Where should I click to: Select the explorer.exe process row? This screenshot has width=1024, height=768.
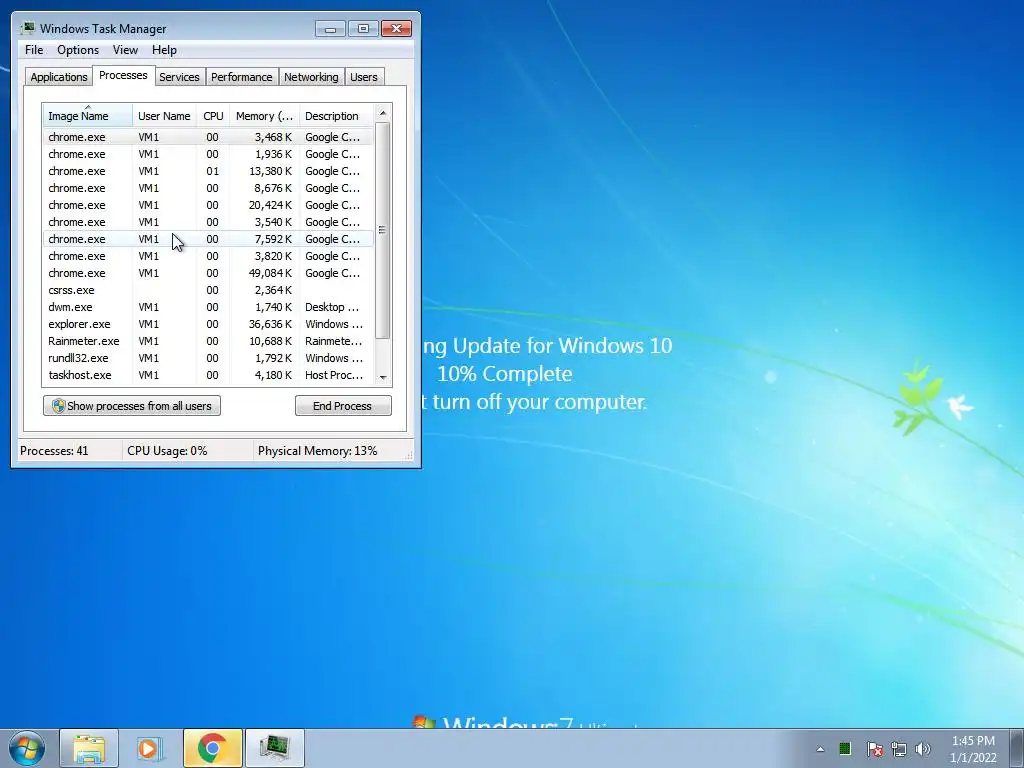tap(208, 324)
